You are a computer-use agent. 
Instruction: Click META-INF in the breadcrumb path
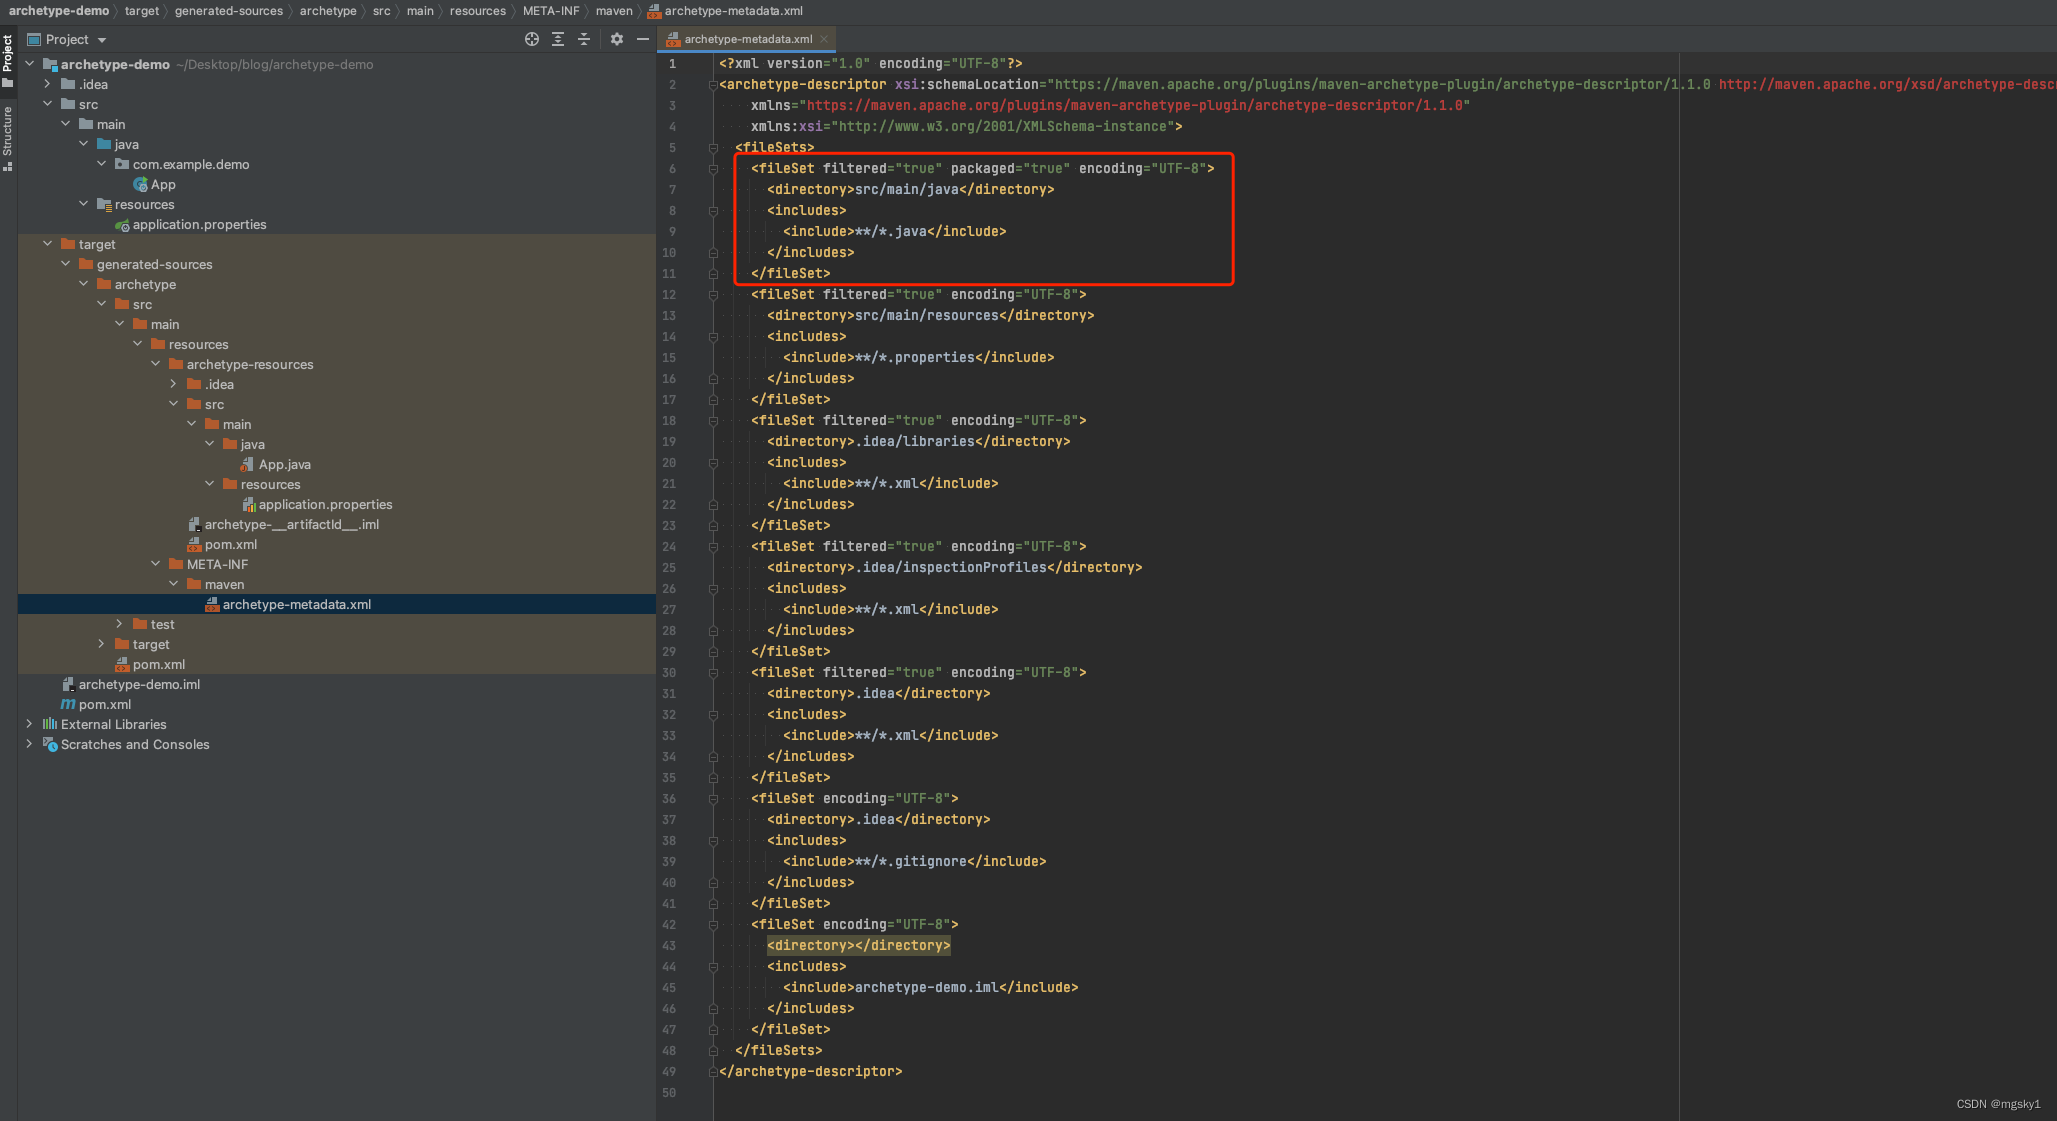[551, 11]
